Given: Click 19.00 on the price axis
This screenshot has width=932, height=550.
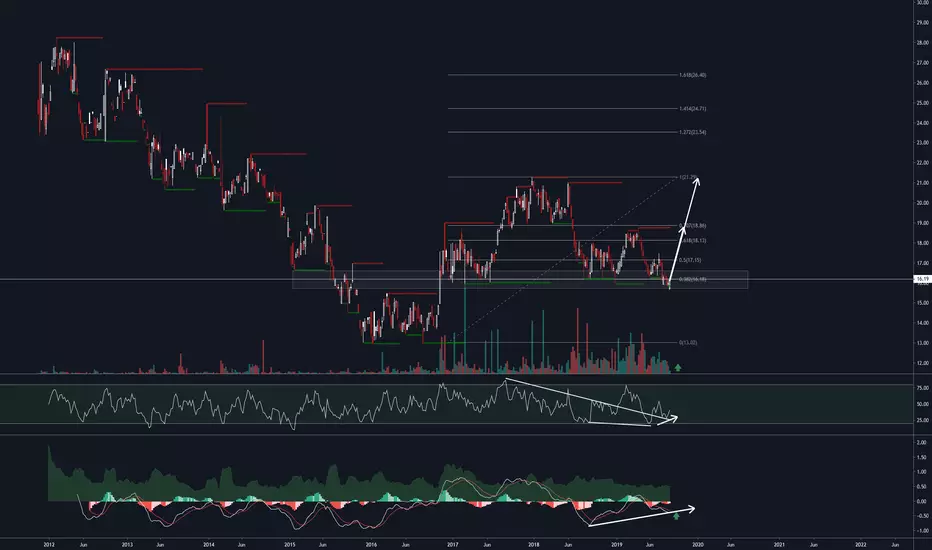Looking at the screenshot, I should (x=922, y=224).
